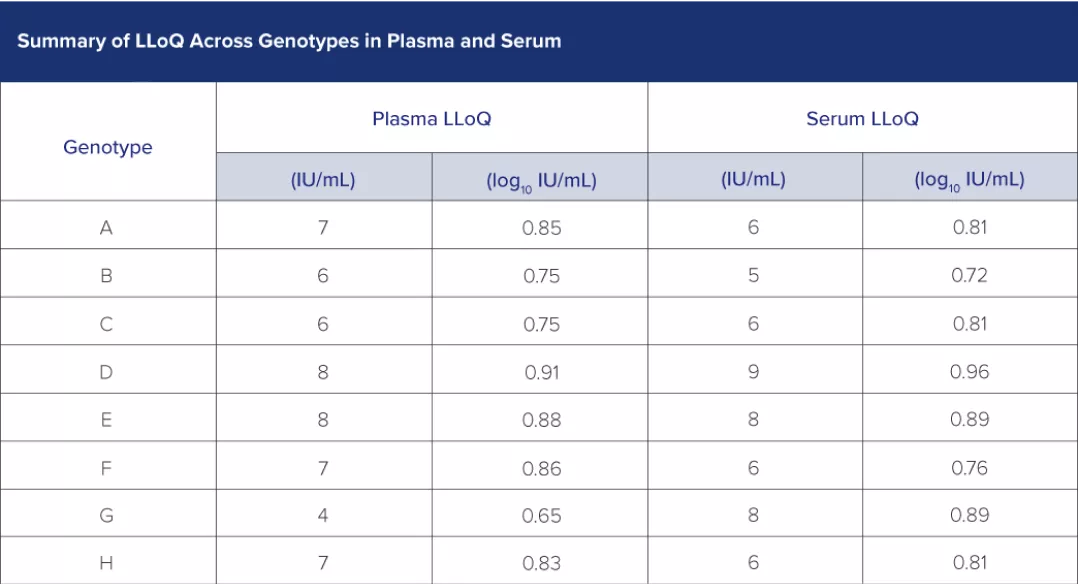Select the Serum log10 IU/mL subheader
Viewport: 1078px width, 584px height.
tap(969, 180)
